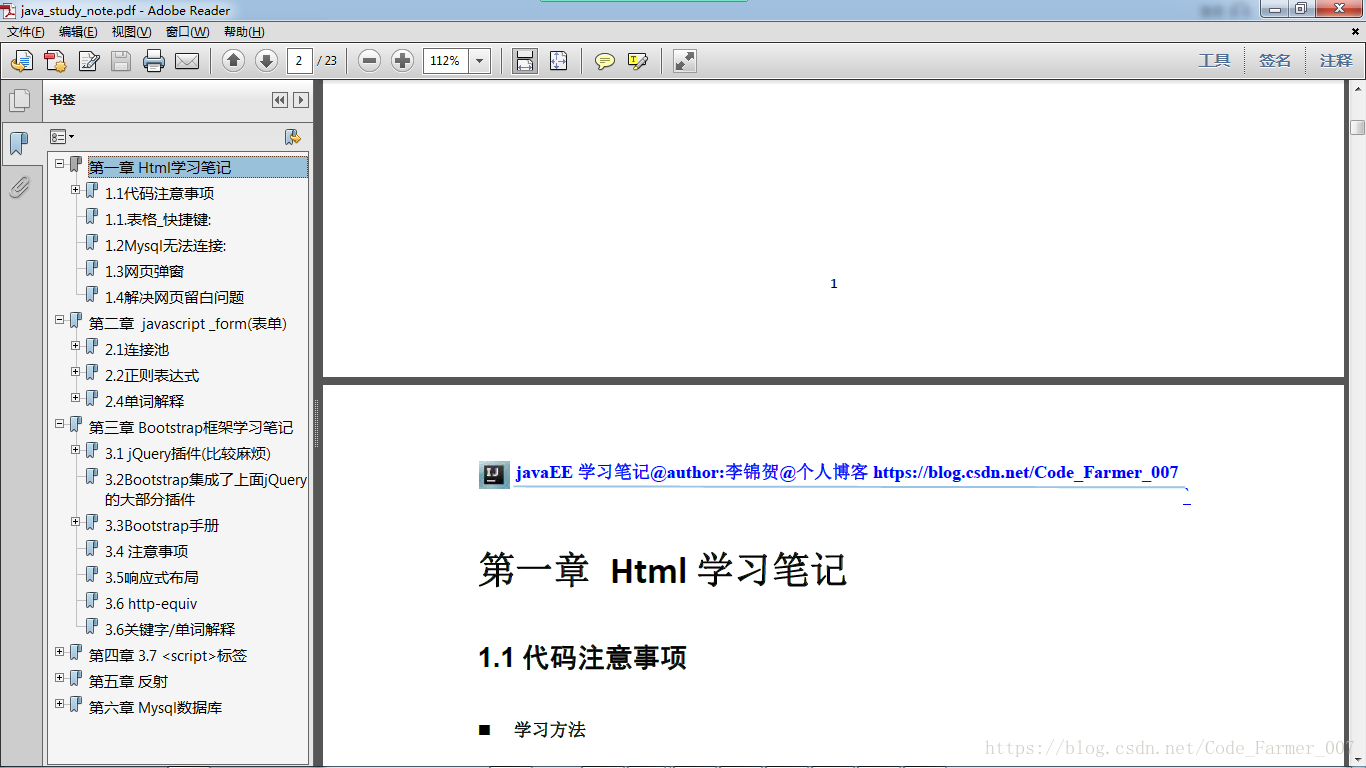Viewport: 1366px width, 768px height.
Task: Expand the 3.1 jQuery插件 bookmark
Action: [76, 449]
